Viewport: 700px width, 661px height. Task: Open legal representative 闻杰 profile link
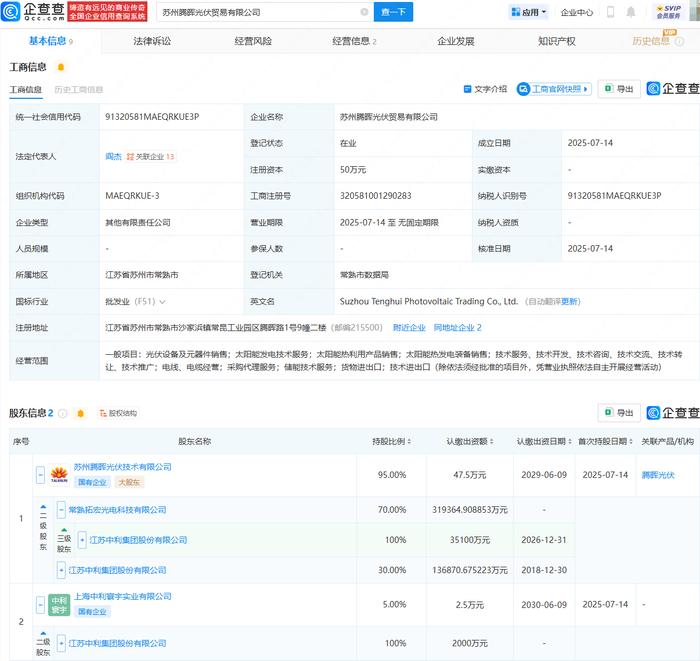point(113,157)
